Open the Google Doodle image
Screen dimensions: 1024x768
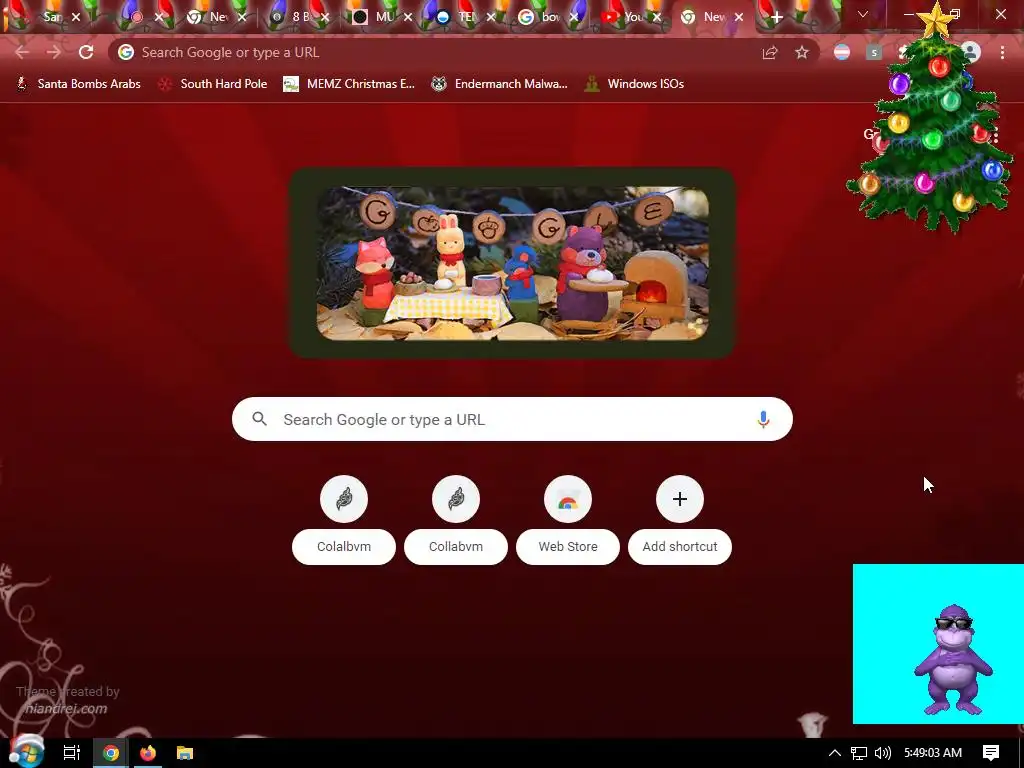tap(513, 263)
